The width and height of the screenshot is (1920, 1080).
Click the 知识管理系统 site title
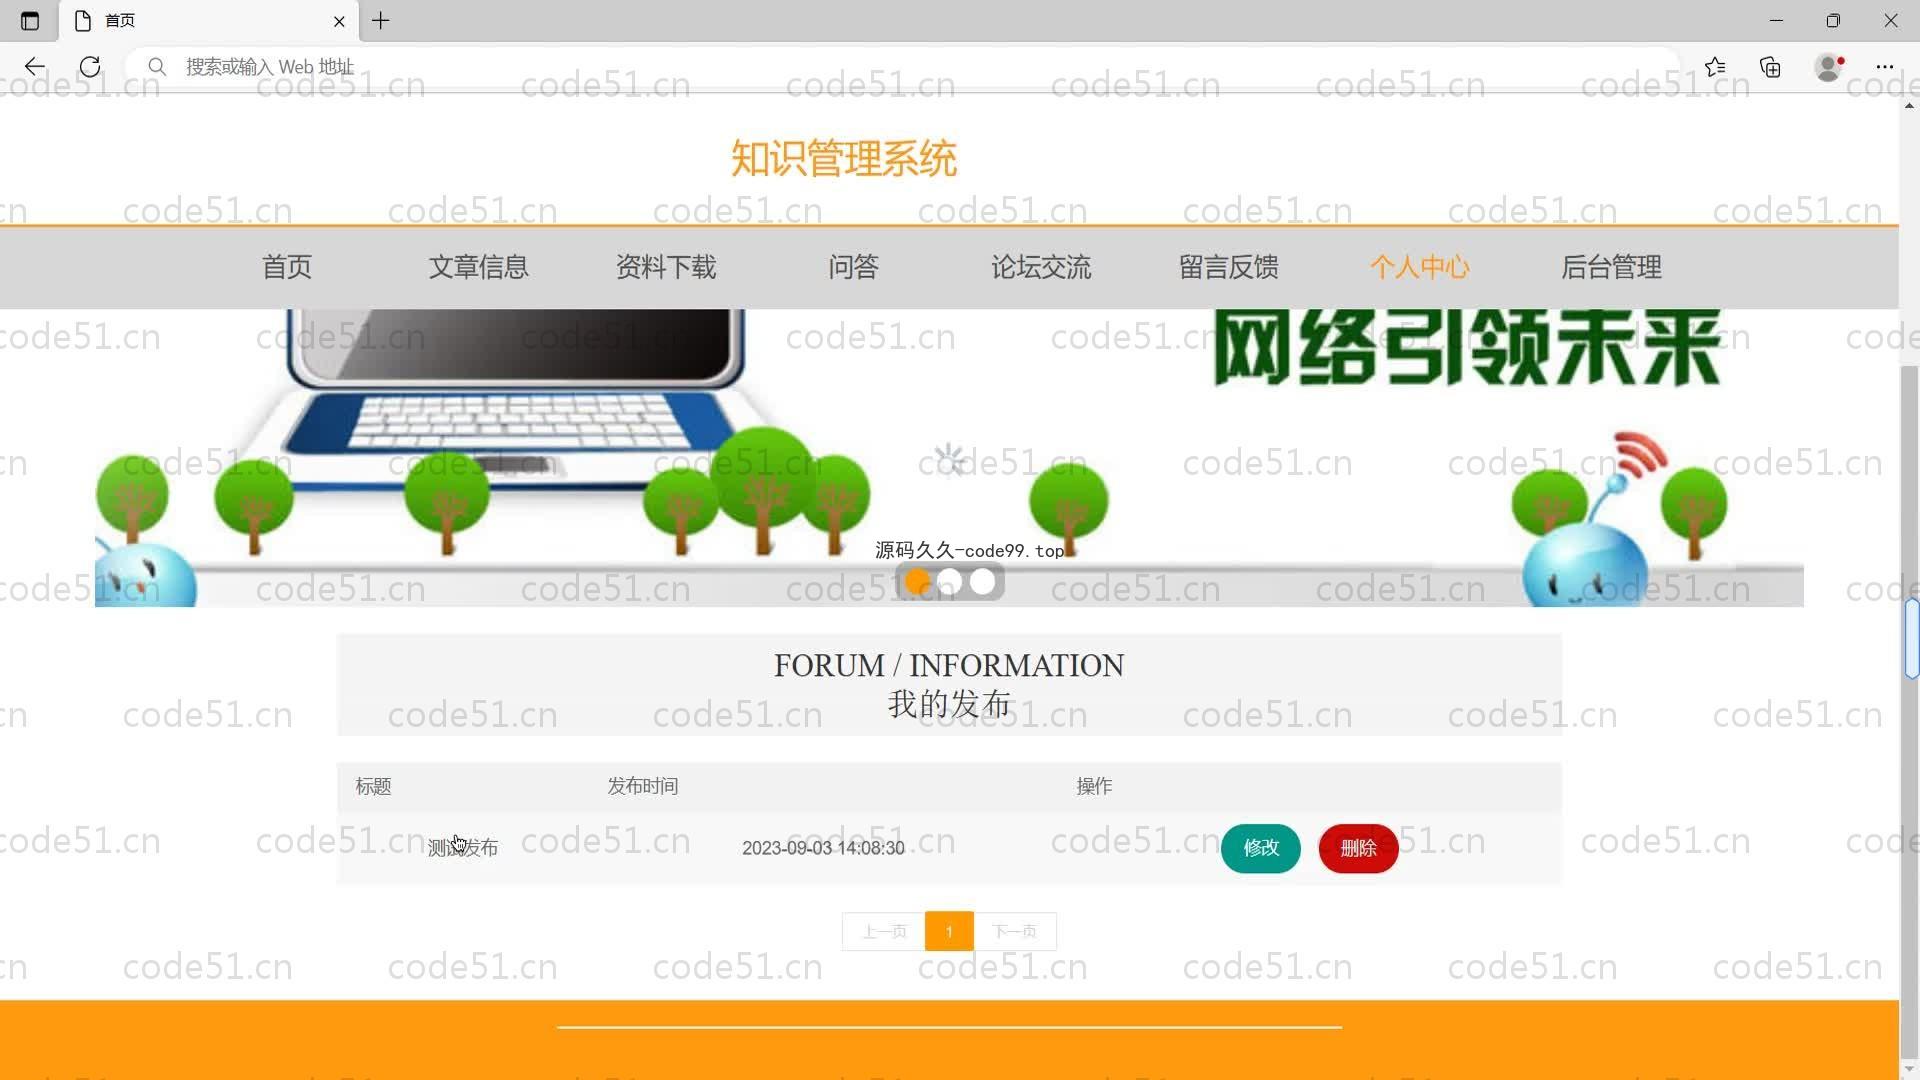[x=844, y=158]
